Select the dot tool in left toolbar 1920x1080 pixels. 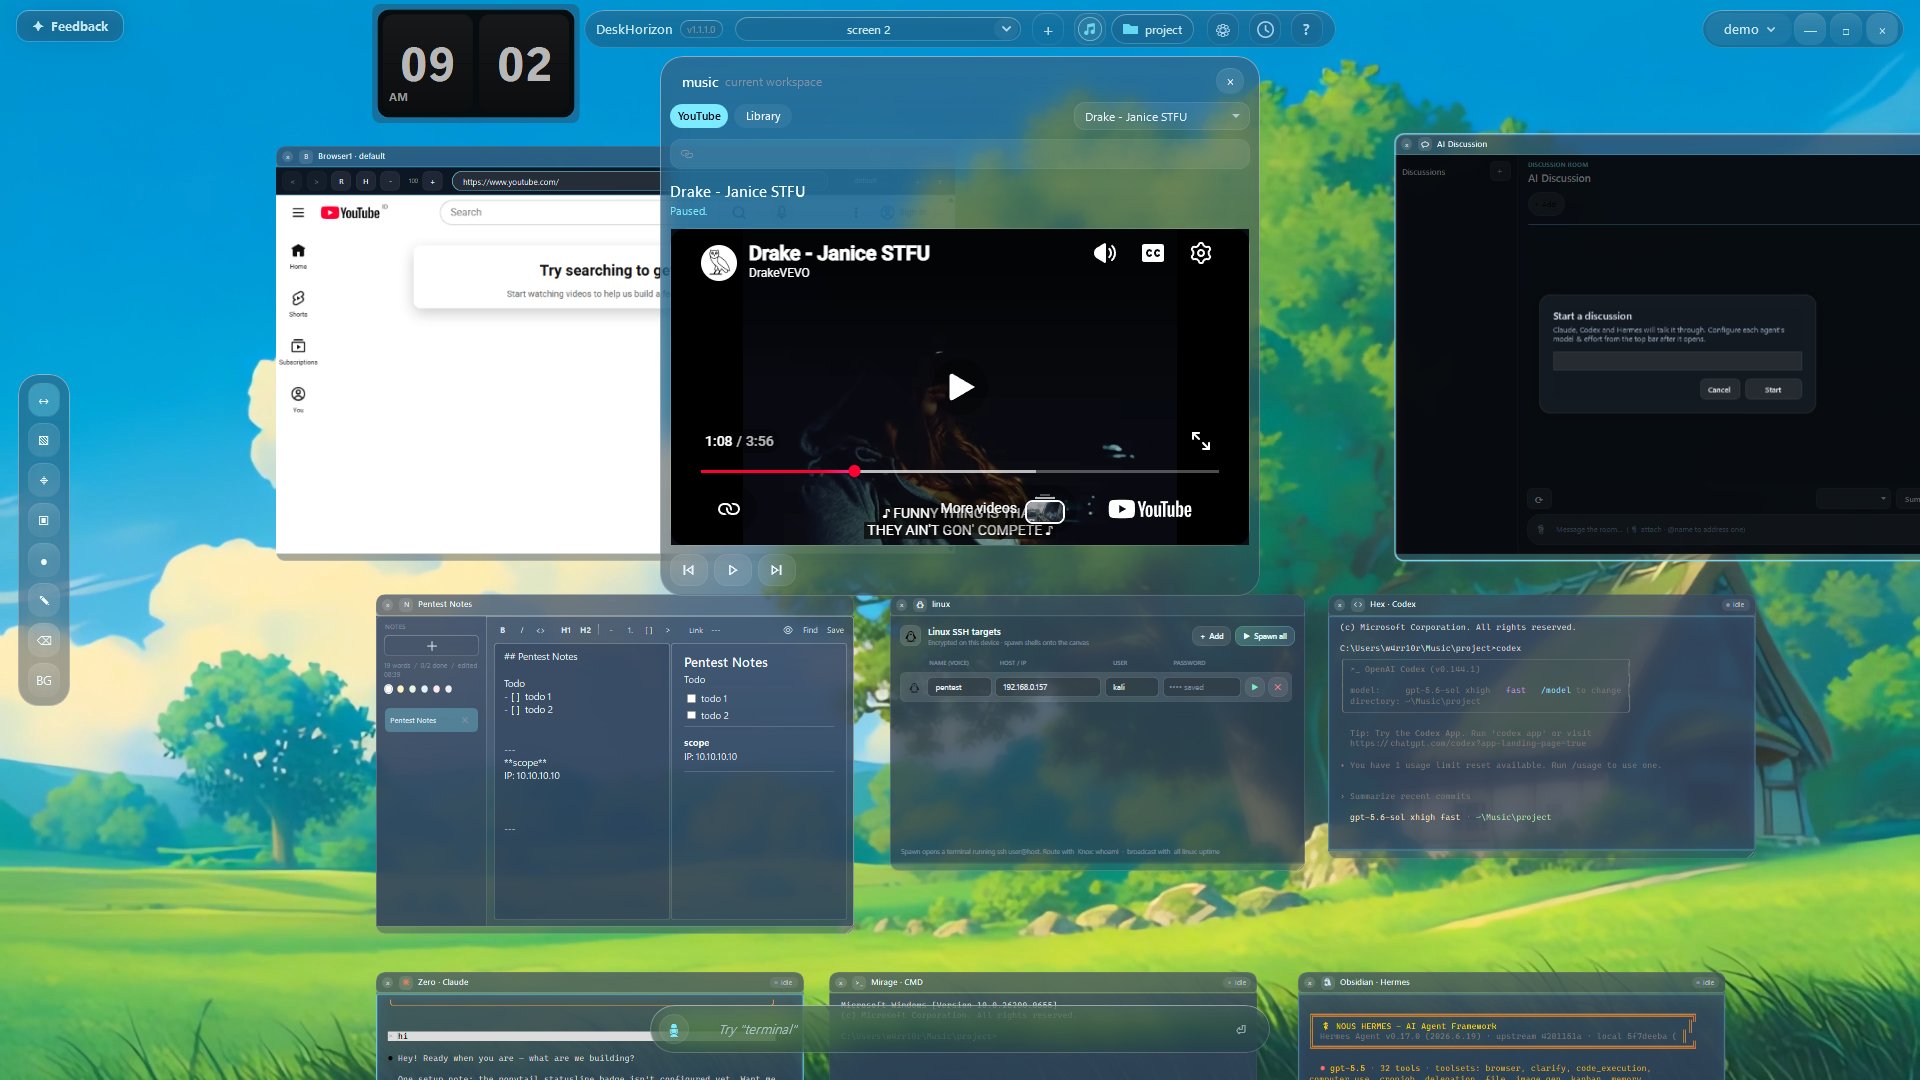click(44, 561)
